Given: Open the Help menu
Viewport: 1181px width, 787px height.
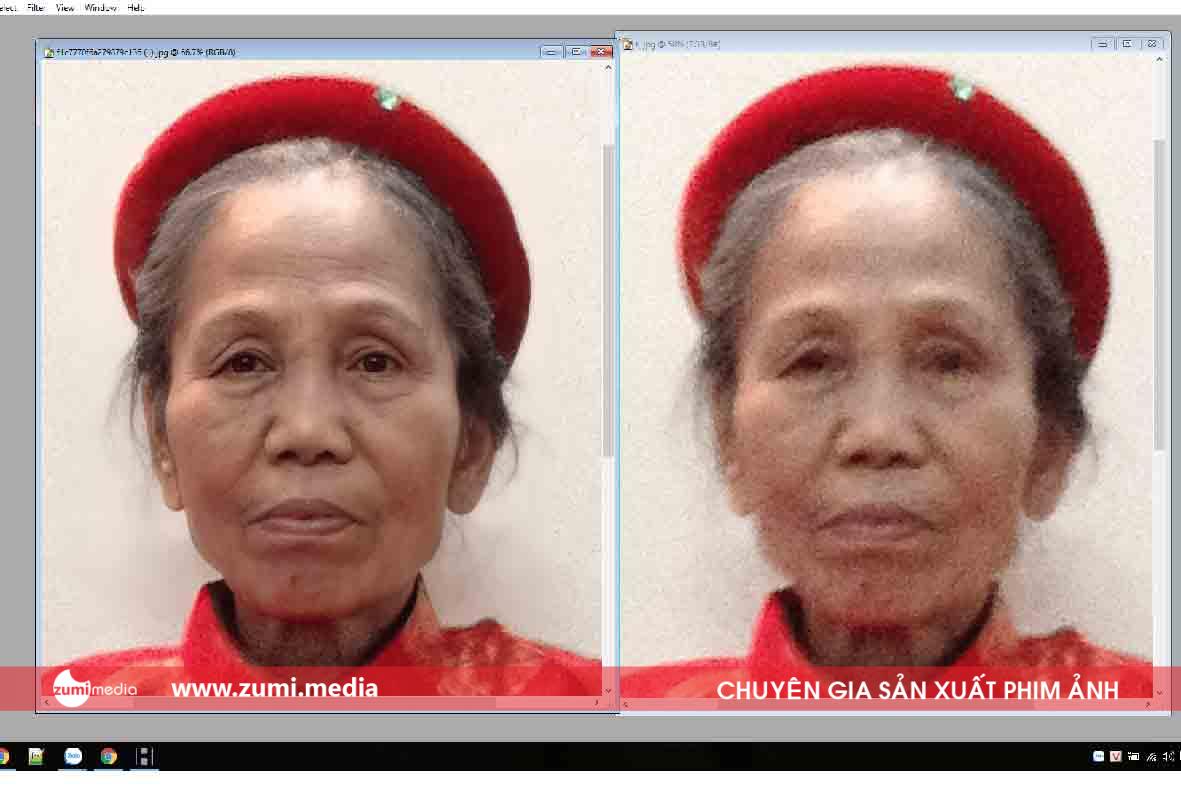Looking at the screenshot, I should tap(136, 7).
